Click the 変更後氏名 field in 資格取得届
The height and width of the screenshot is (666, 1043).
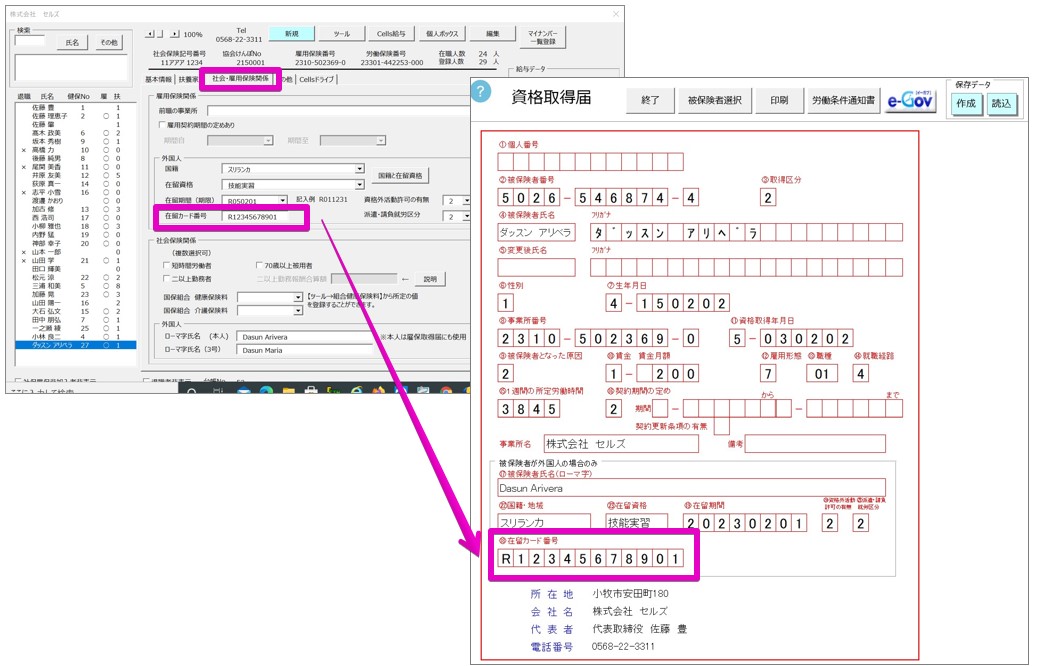click(536, 267)
